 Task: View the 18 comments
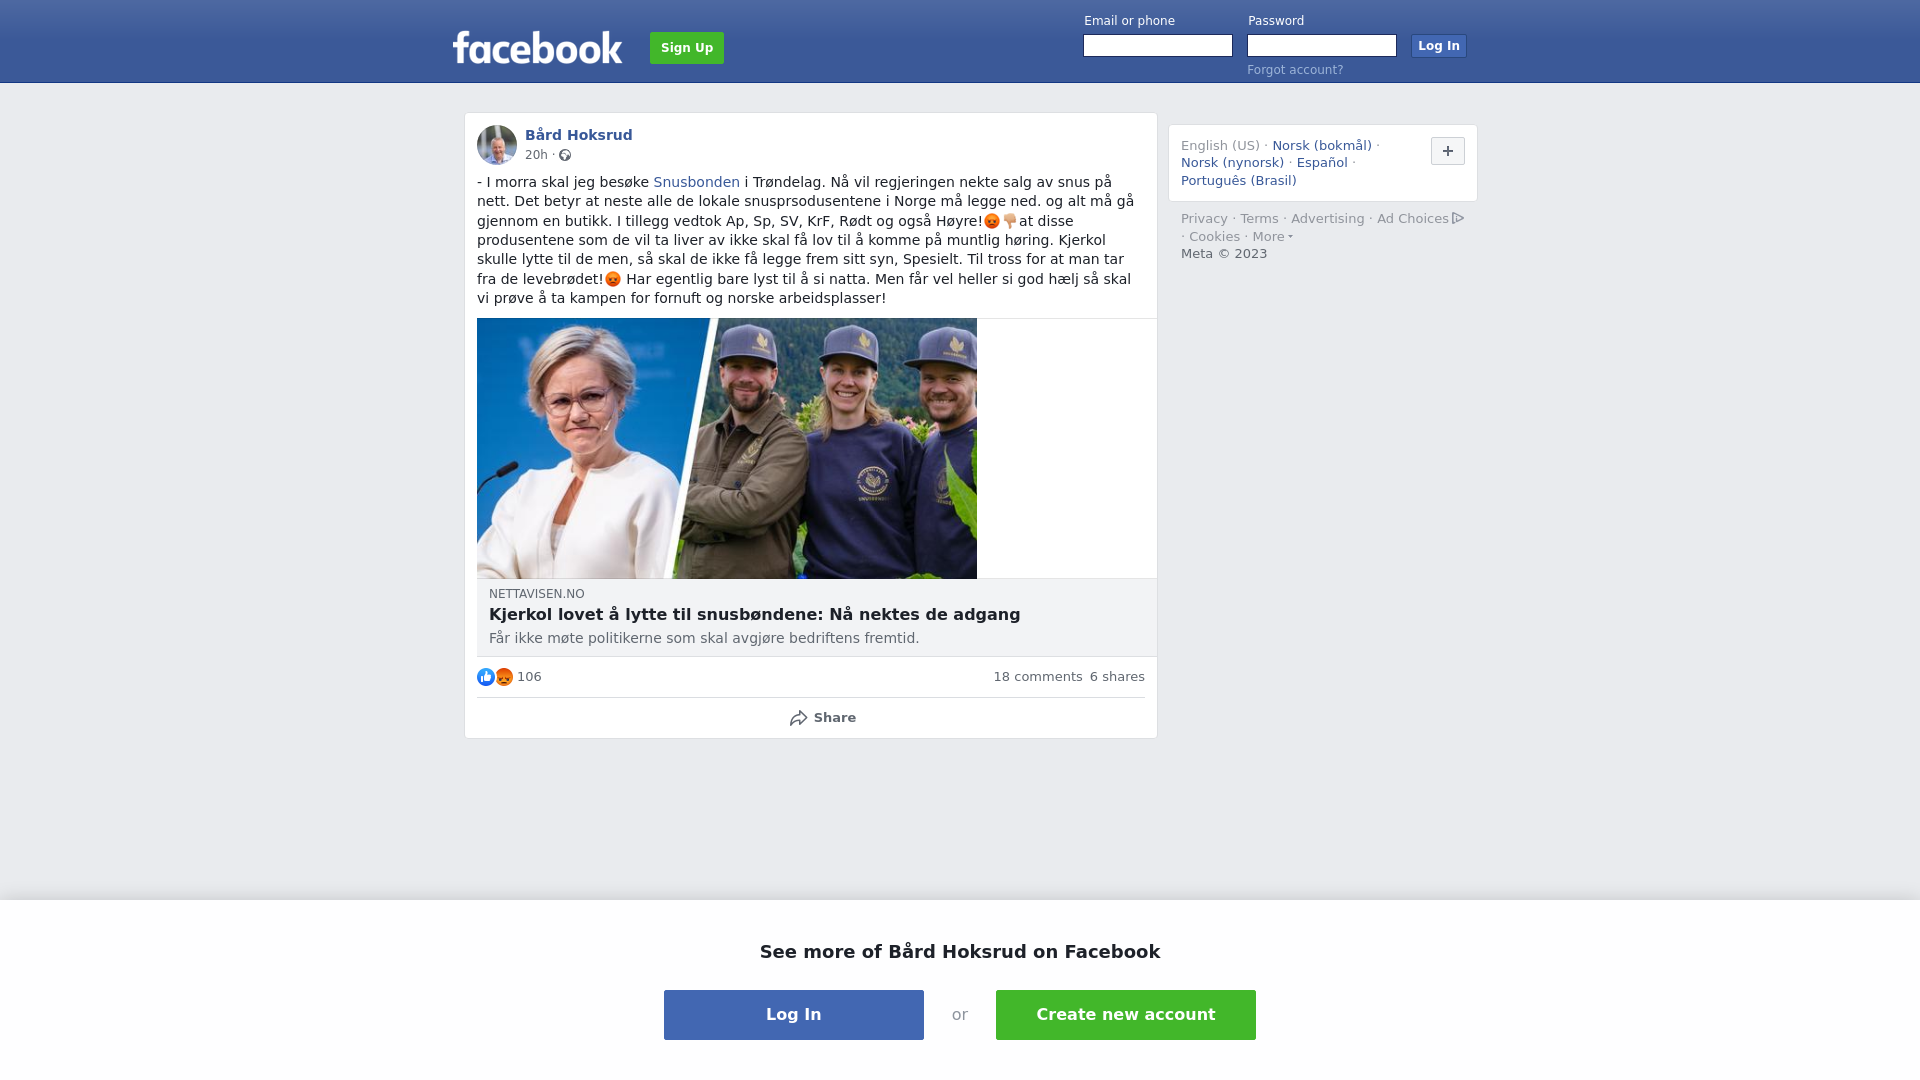pos(1038,677)
